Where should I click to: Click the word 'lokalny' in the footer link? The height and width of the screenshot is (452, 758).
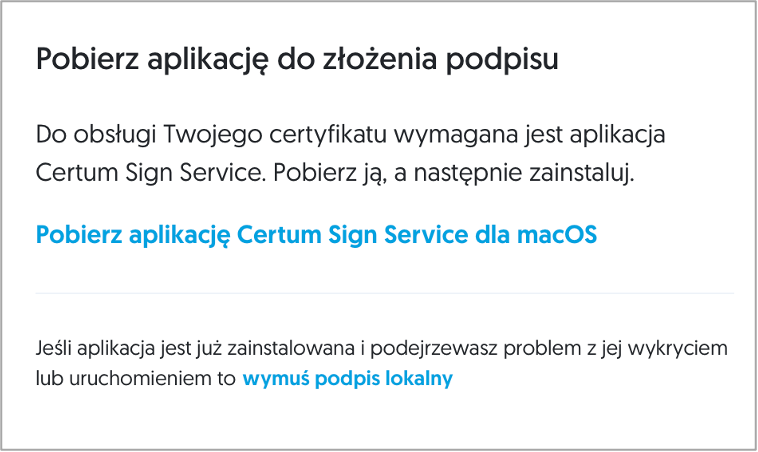tap(420, 379)
